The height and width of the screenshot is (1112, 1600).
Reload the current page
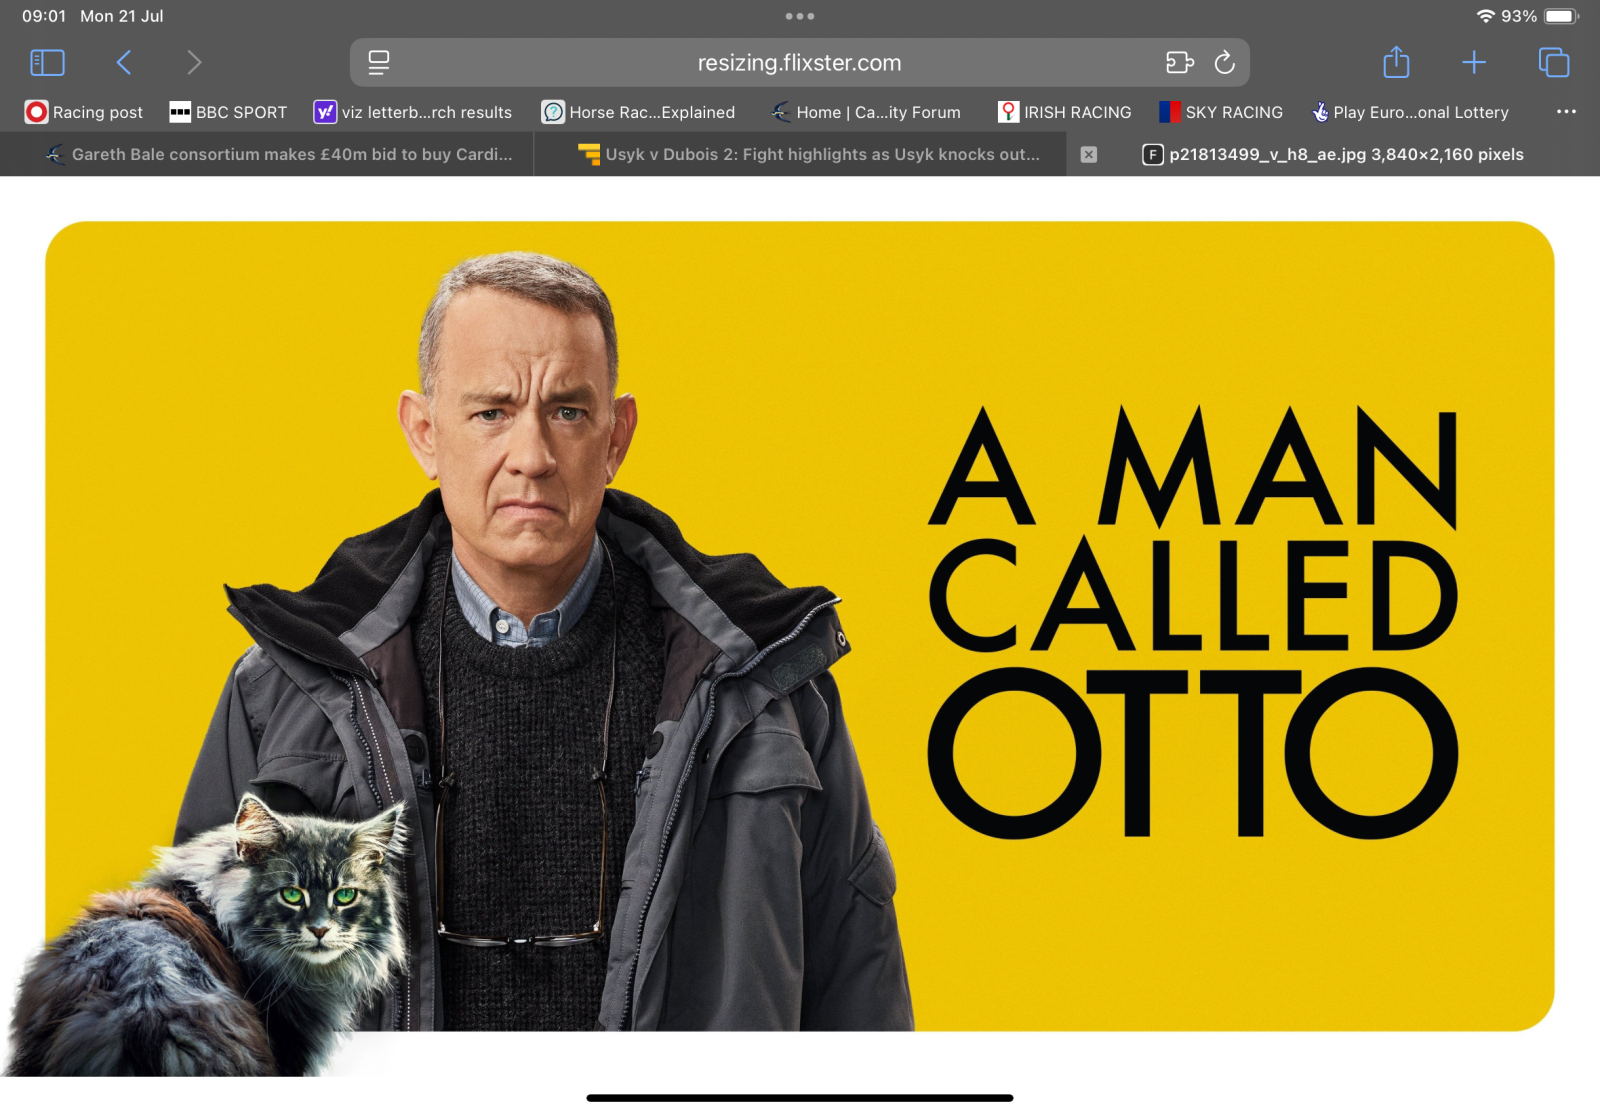tap(1224, 63)
